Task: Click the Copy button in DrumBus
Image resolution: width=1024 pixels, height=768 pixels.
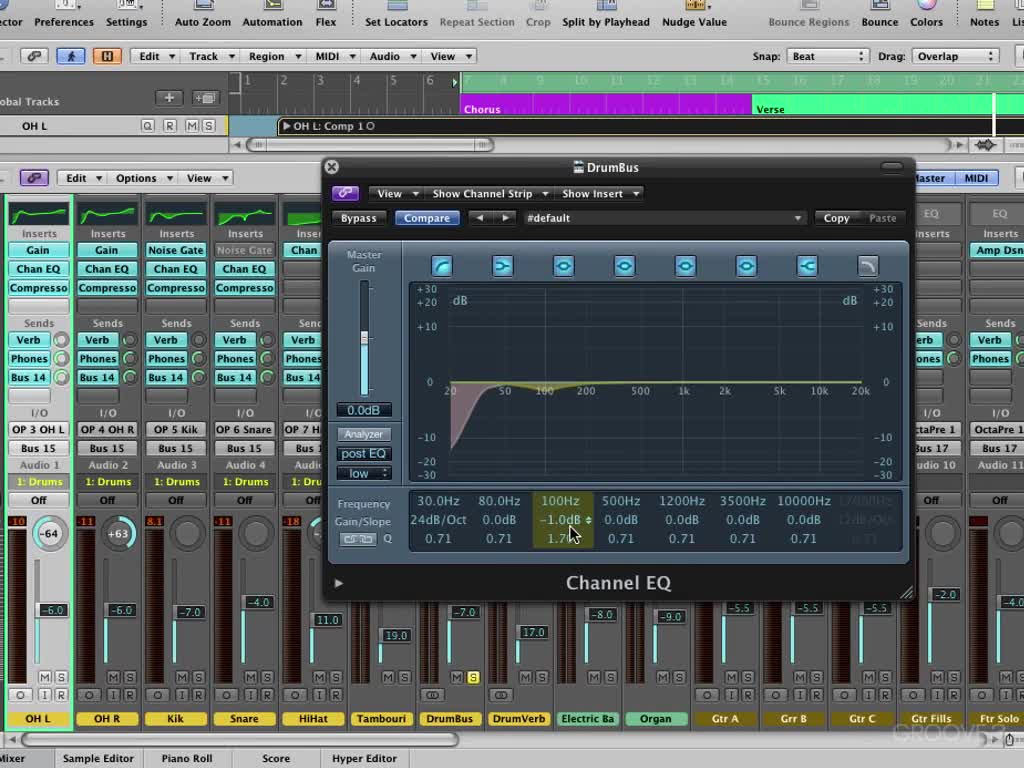Action: [836, 218]
